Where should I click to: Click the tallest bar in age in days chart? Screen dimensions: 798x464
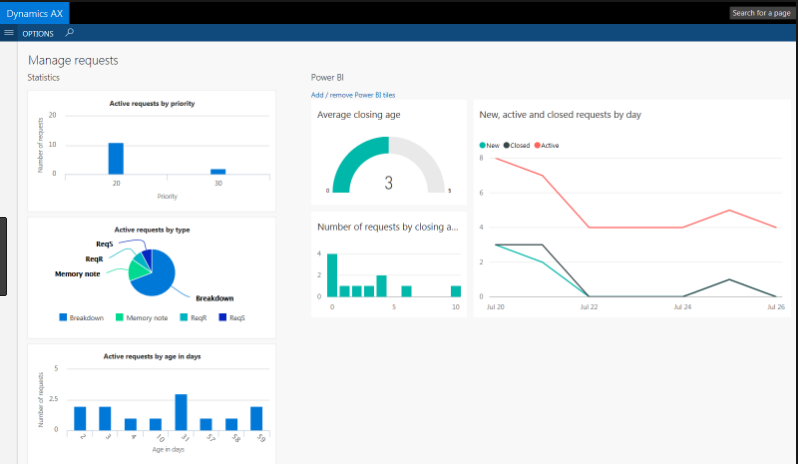(x=181, y=411)
